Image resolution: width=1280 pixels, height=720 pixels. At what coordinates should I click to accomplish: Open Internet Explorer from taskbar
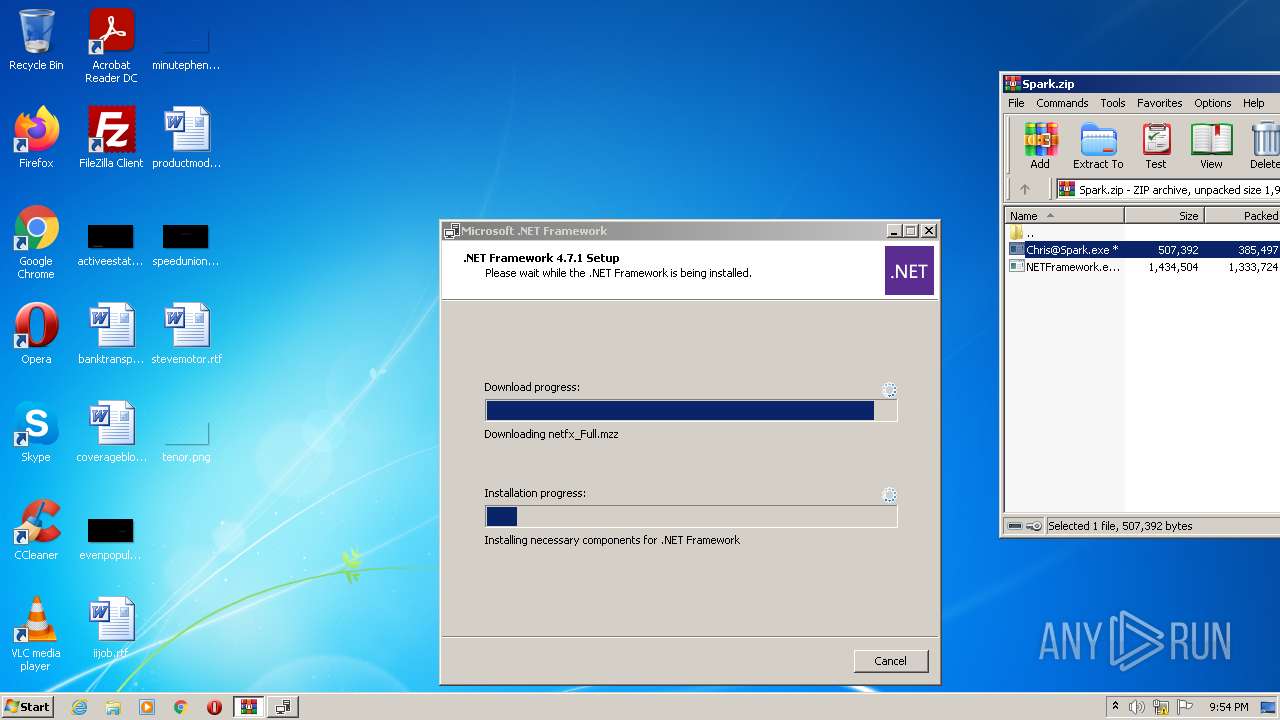(x=79, y=707)
